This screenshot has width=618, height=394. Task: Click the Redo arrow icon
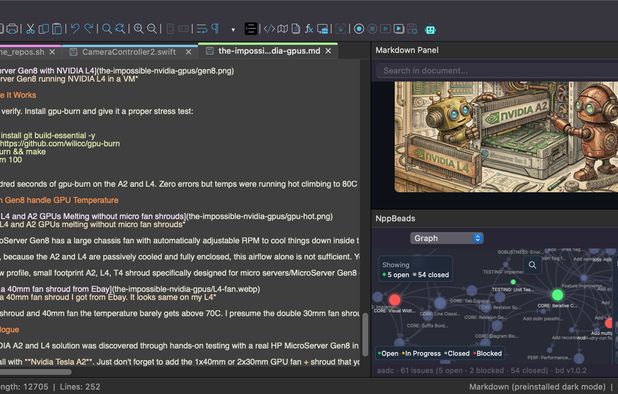[89, 29]
